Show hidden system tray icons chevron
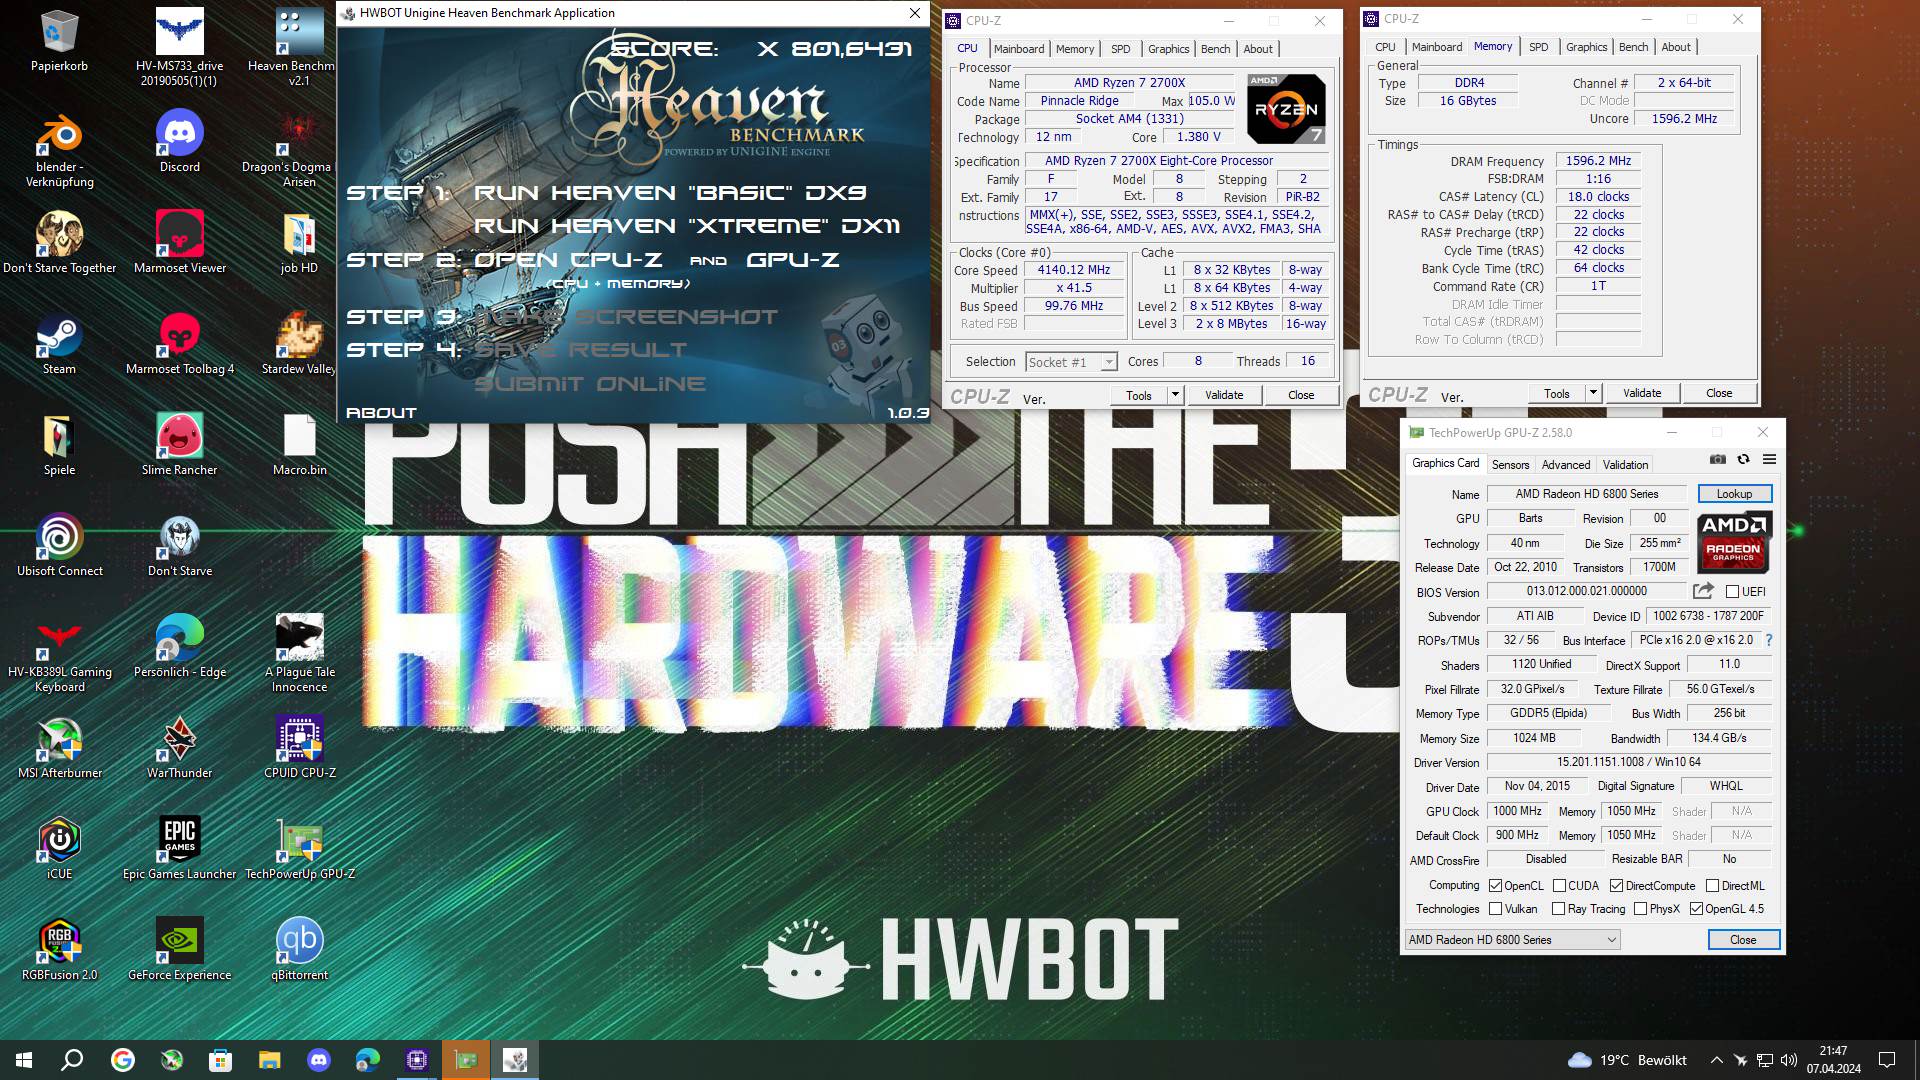1920x1080 pixels. 1716,1060
